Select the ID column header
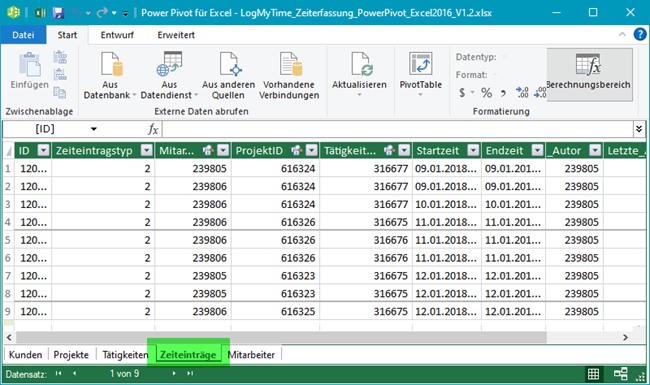Image resolution: width=650 pixels, height=385 pixels. [25, 150]
